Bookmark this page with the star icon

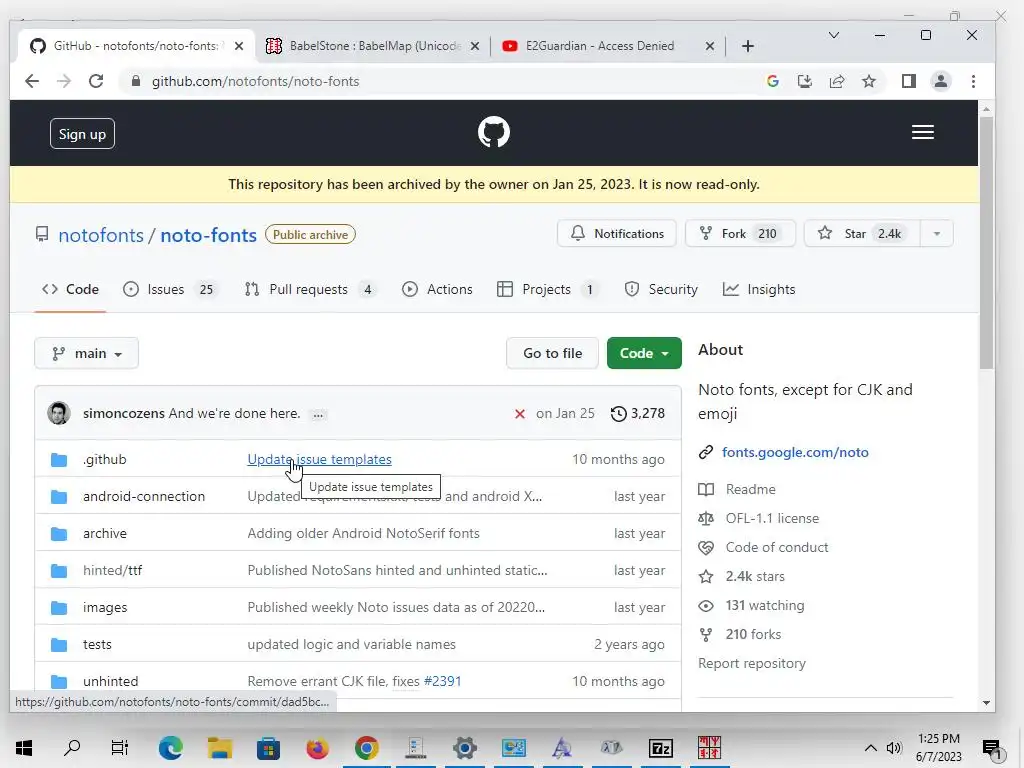869,81
